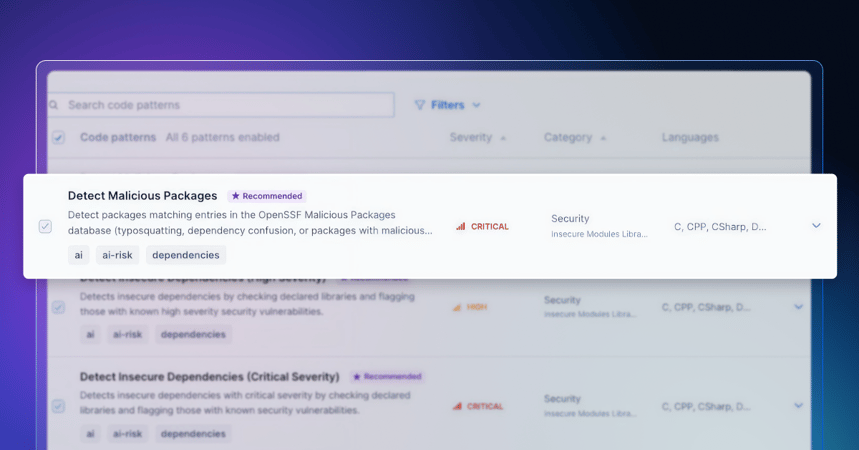Image resolution: width=859 pixels, height=450 pixels.
Task: Expand the Critical Severity dependencies row chevron
Action: click(798, 406)
